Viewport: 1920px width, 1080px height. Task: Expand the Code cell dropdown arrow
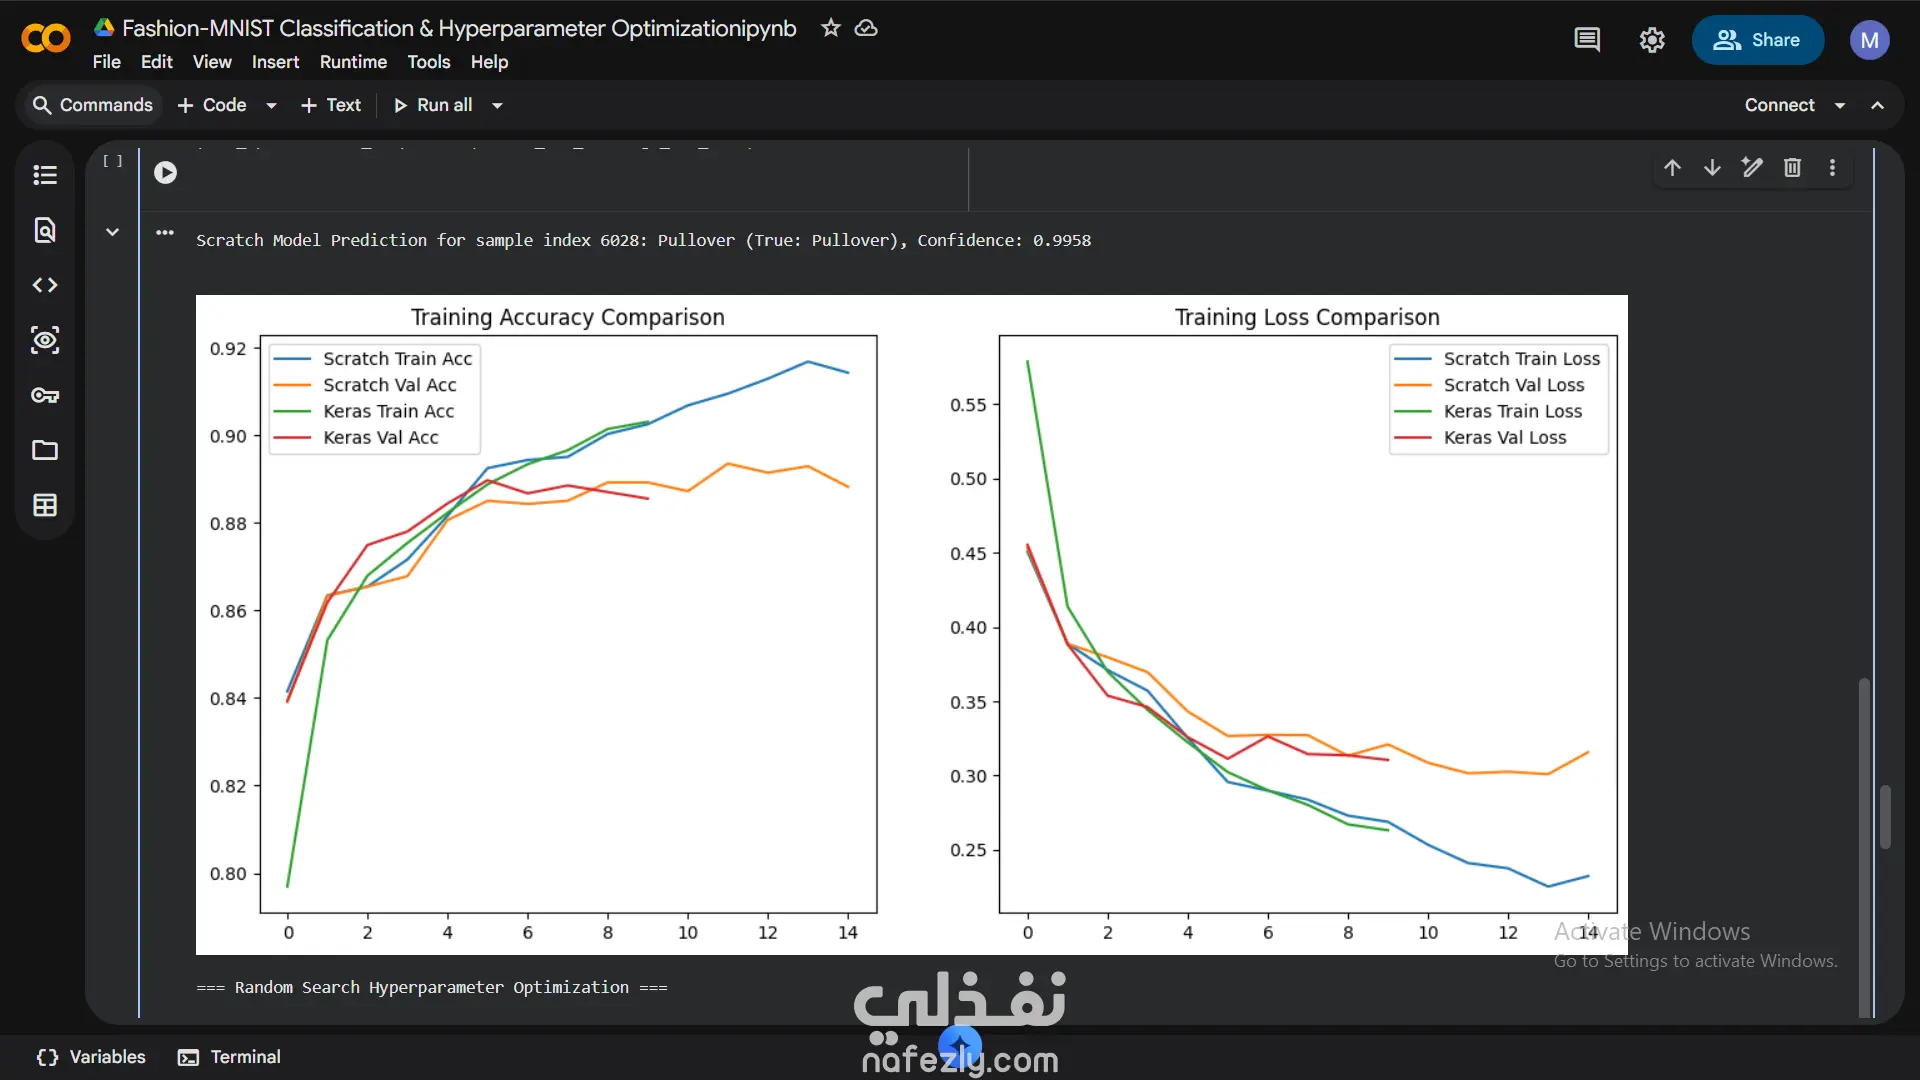coord(271,105)
